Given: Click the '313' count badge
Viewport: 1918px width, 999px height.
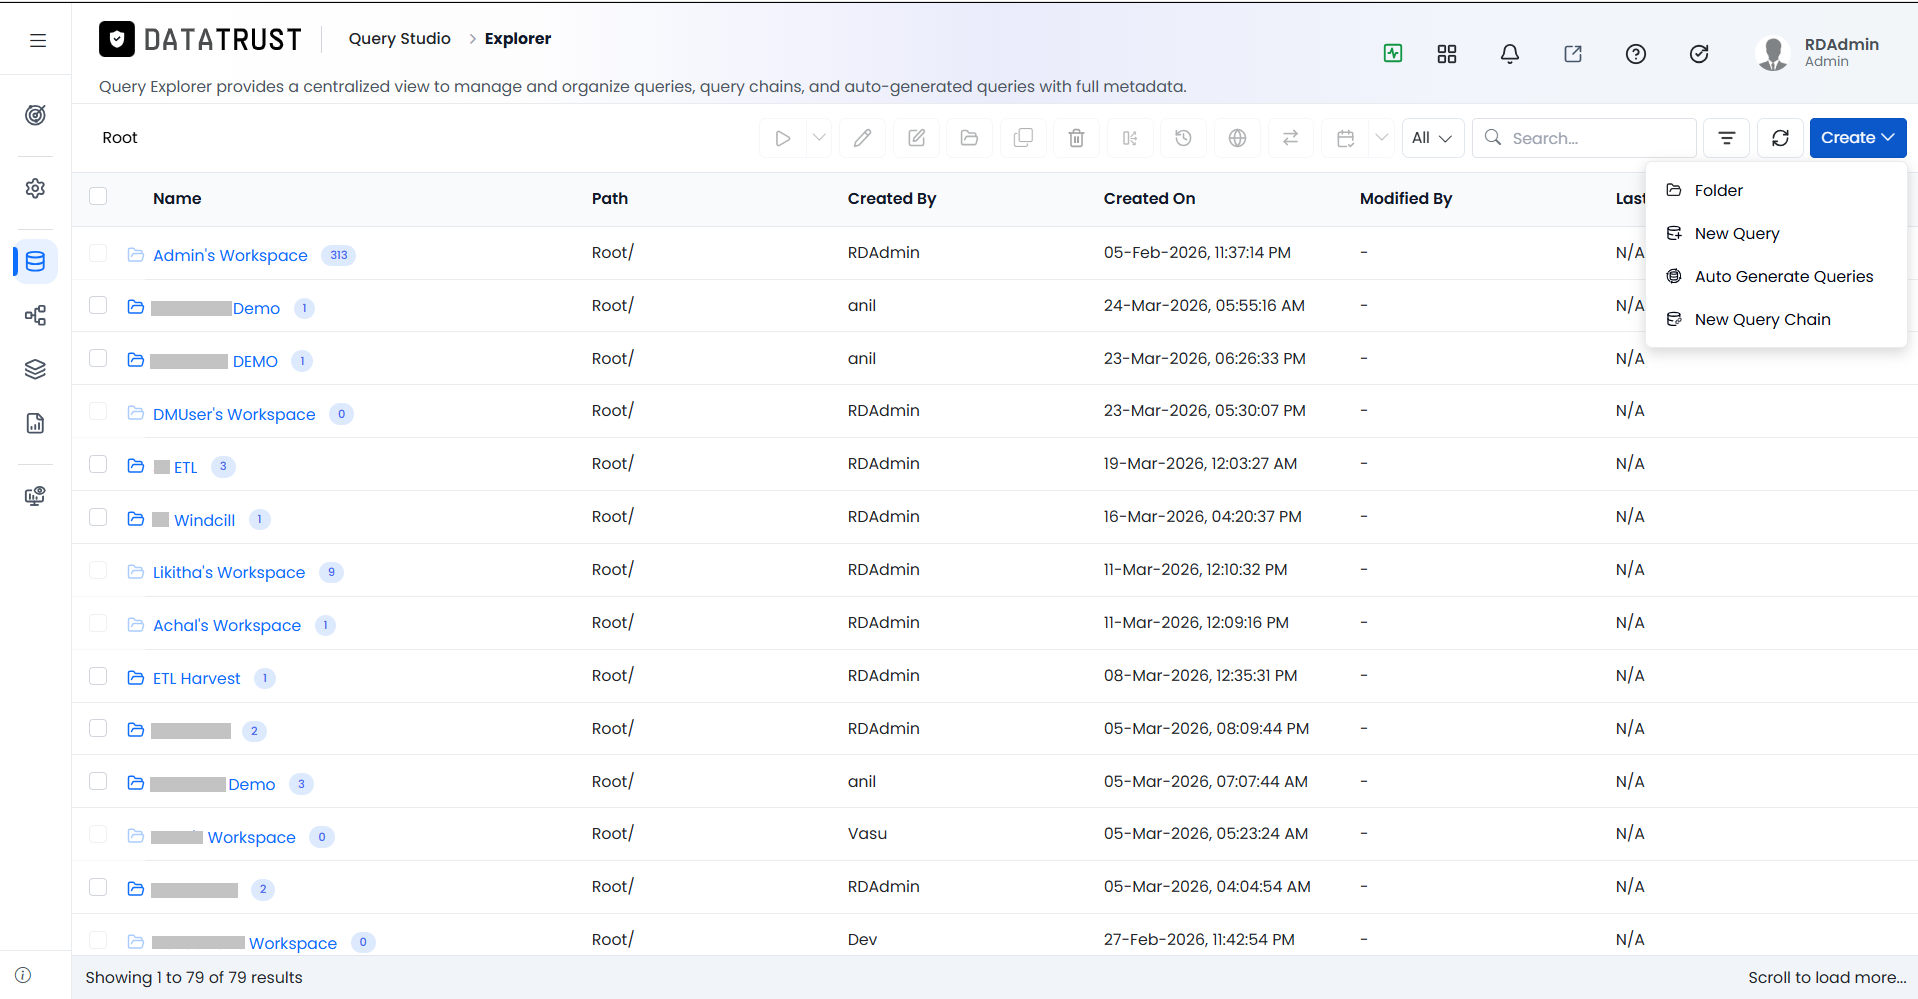Looking at the screenshot, I should 339,255.
